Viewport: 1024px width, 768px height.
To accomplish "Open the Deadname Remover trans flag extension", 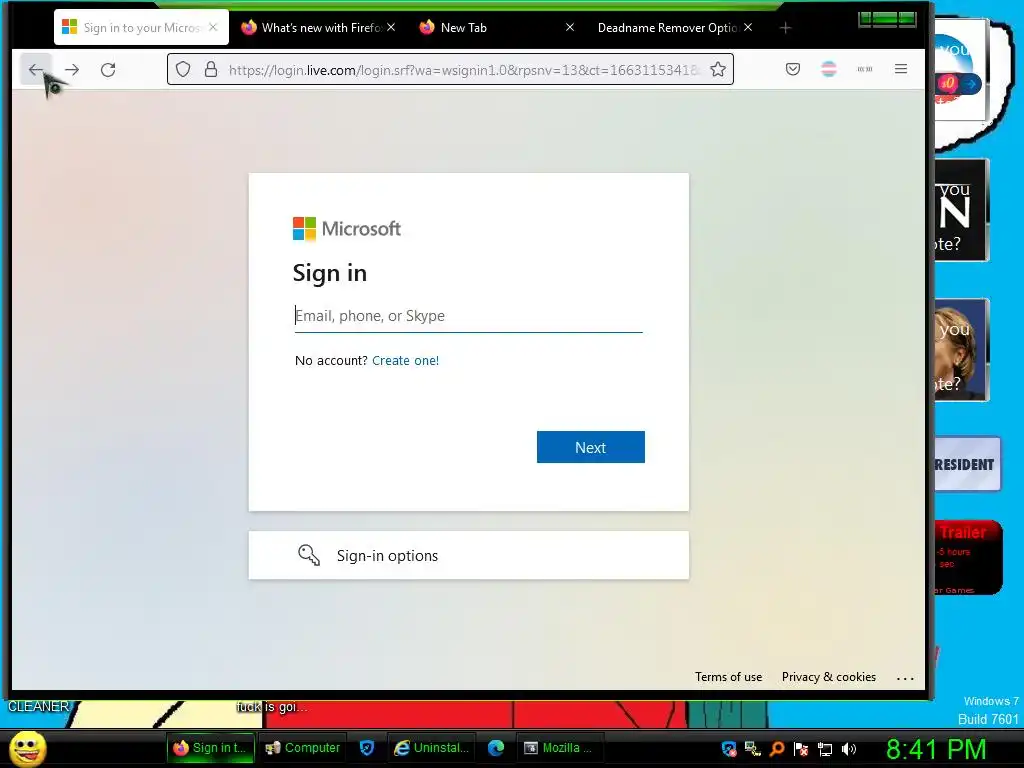I will pyautogui.click(x=829, y=69).
